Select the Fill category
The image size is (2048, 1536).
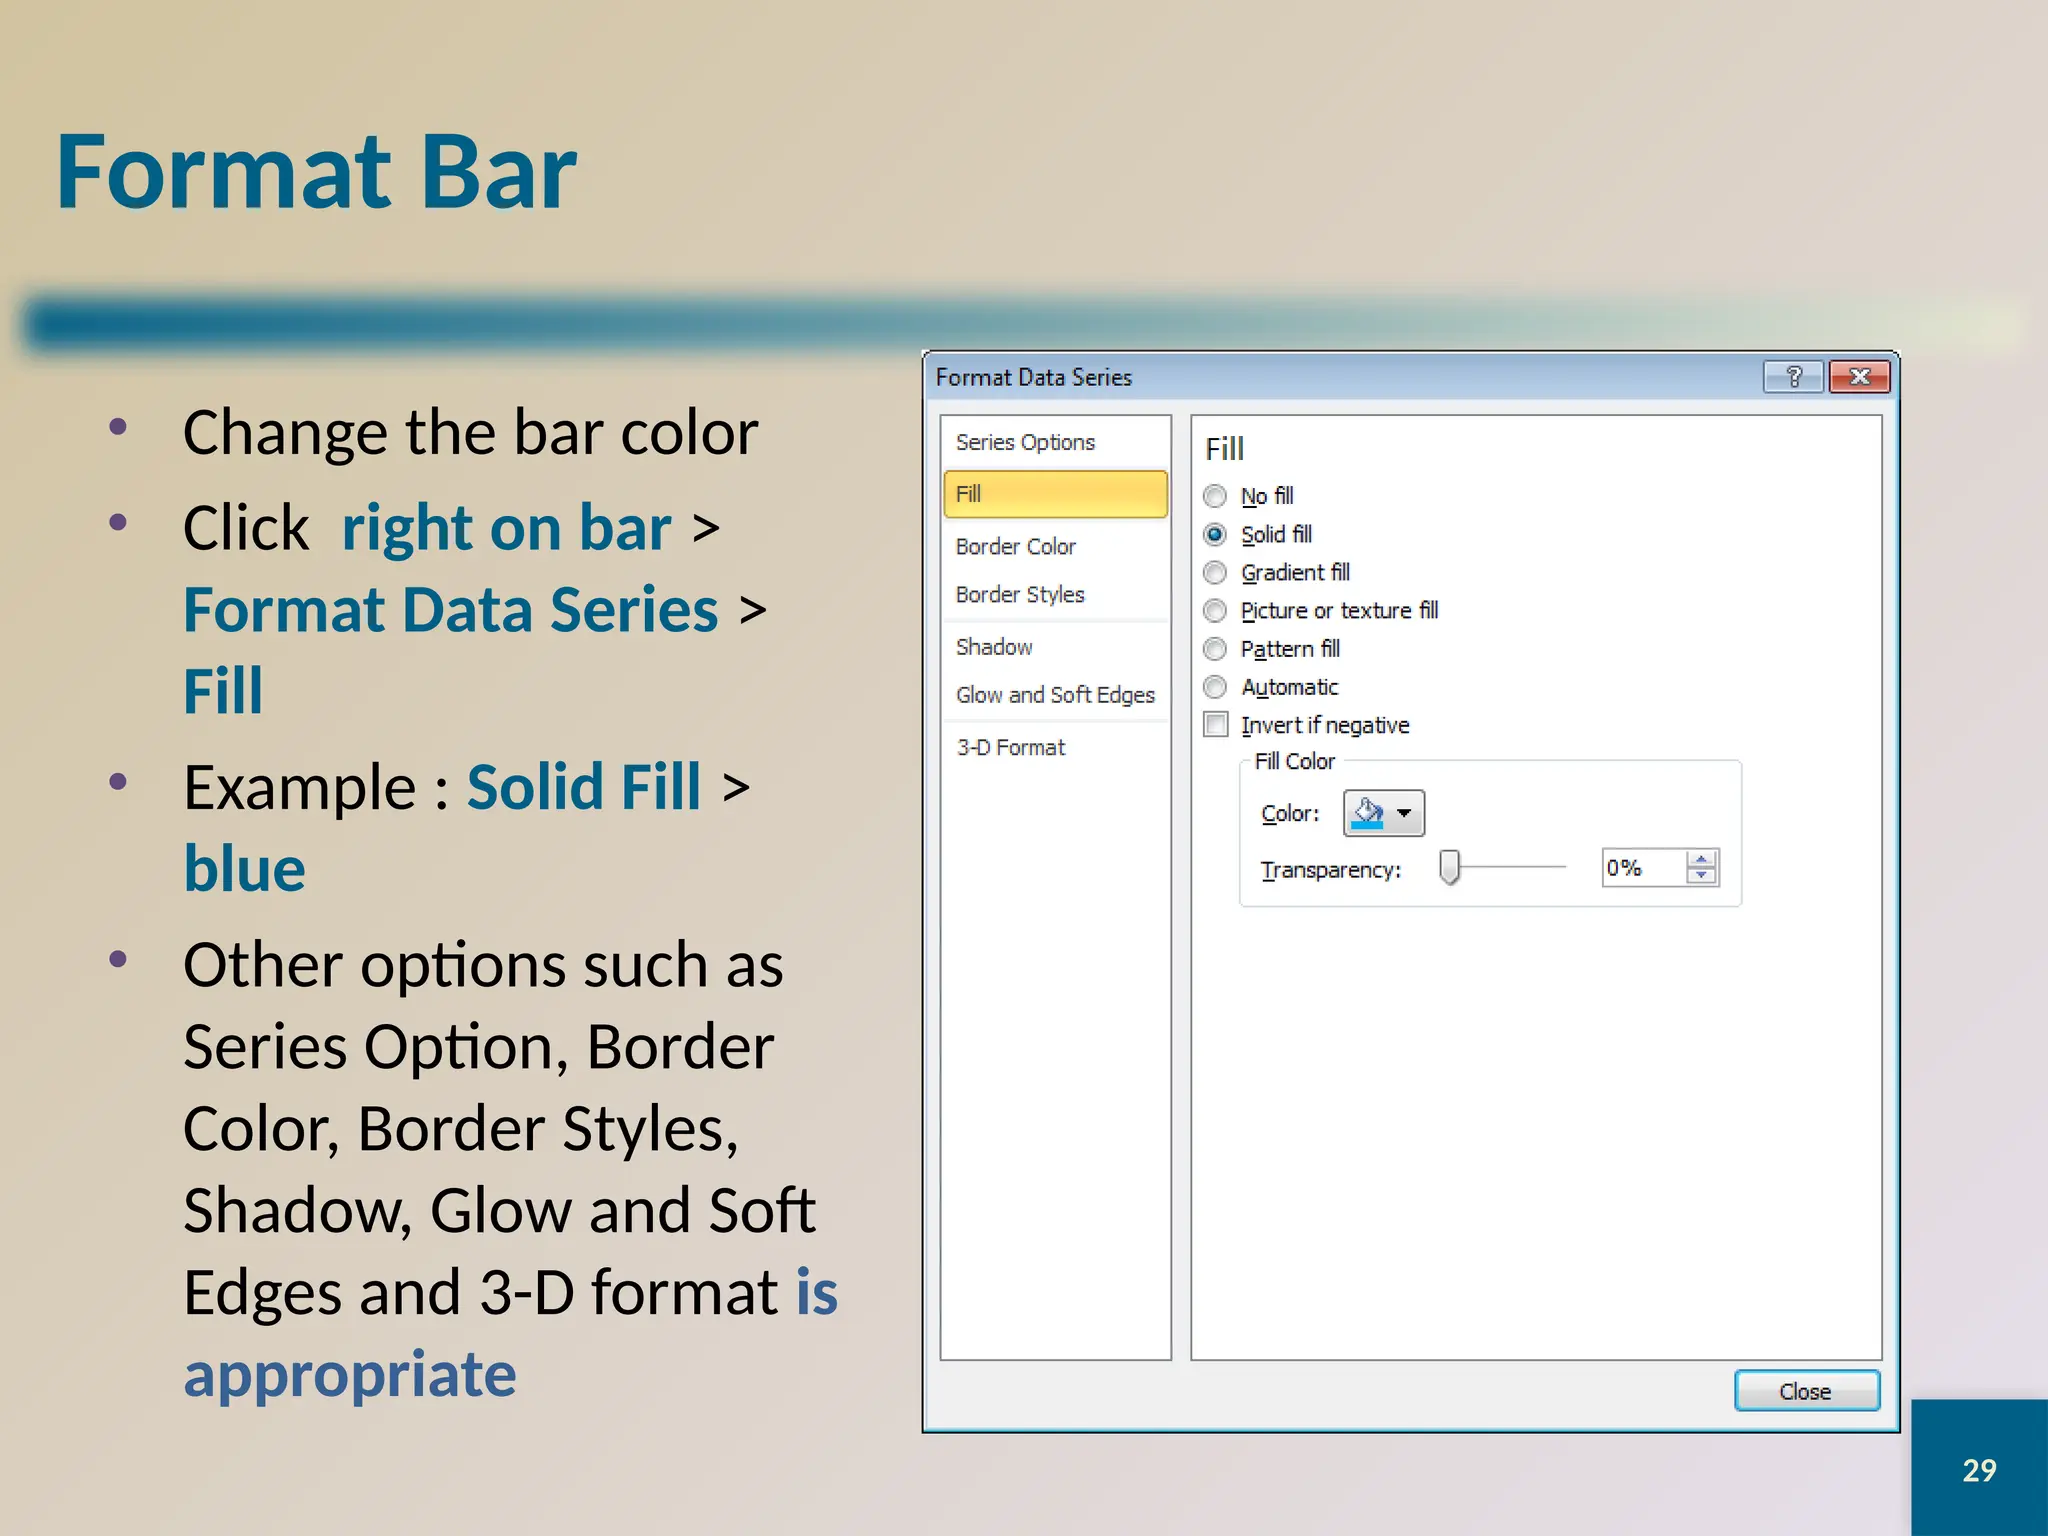pyautogui.click(x=1055, y=494)
